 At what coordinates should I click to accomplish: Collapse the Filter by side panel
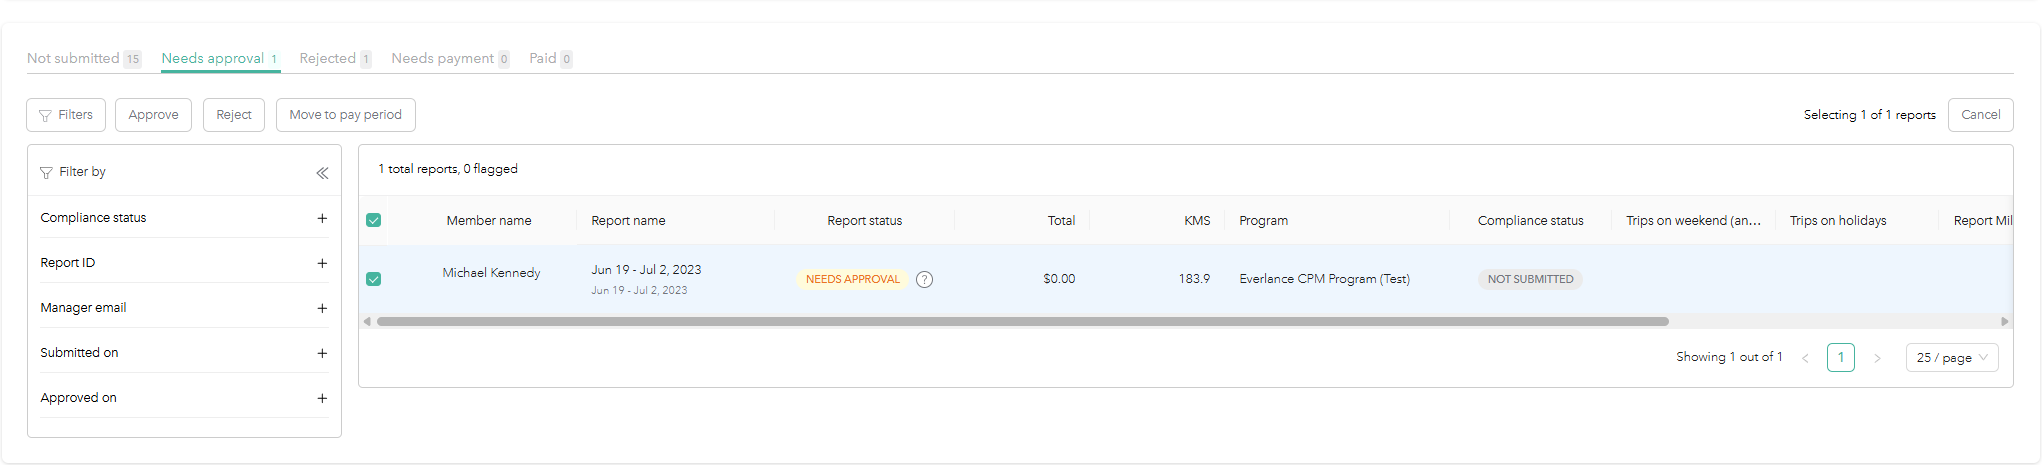point(322,173)
